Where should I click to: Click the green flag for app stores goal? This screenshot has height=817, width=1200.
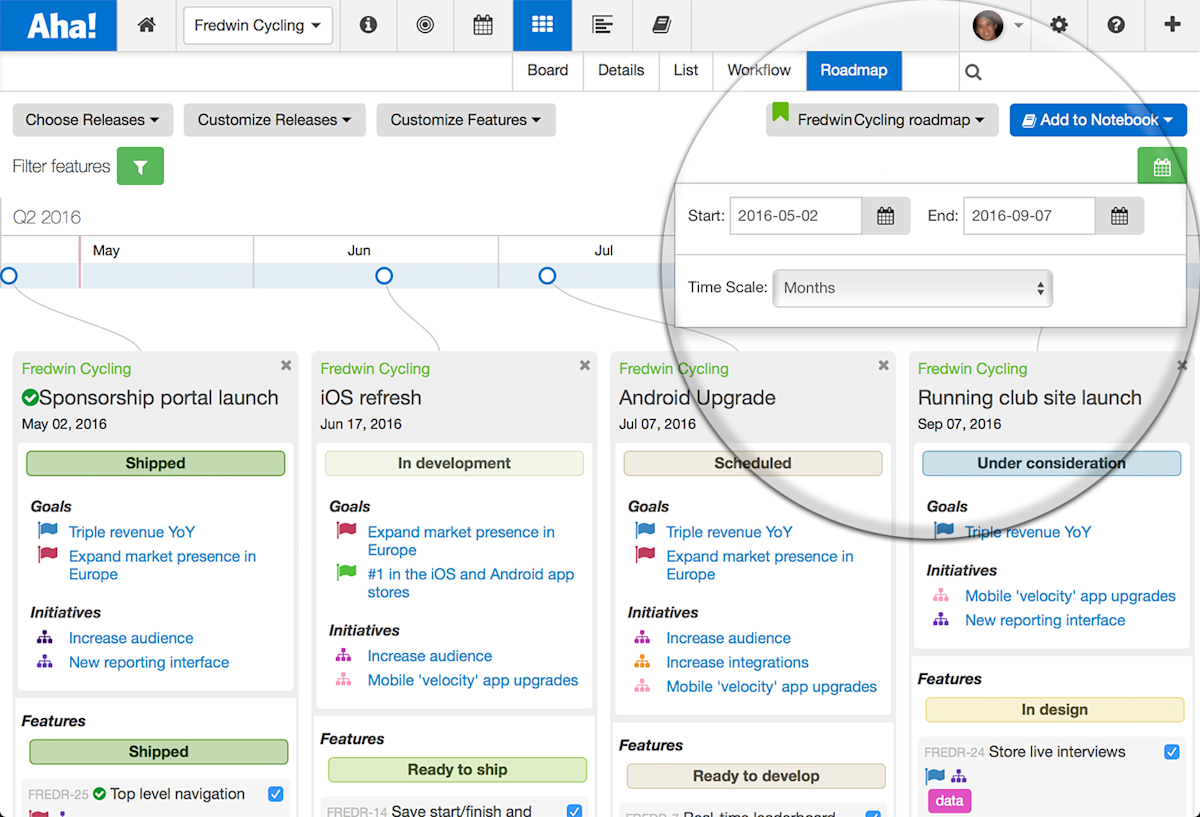(x=346, y=573)
